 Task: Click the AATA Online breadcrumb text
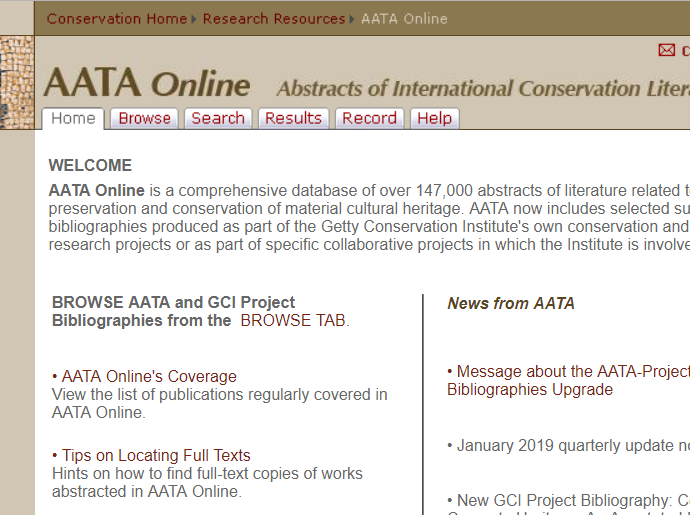(404, 19)
